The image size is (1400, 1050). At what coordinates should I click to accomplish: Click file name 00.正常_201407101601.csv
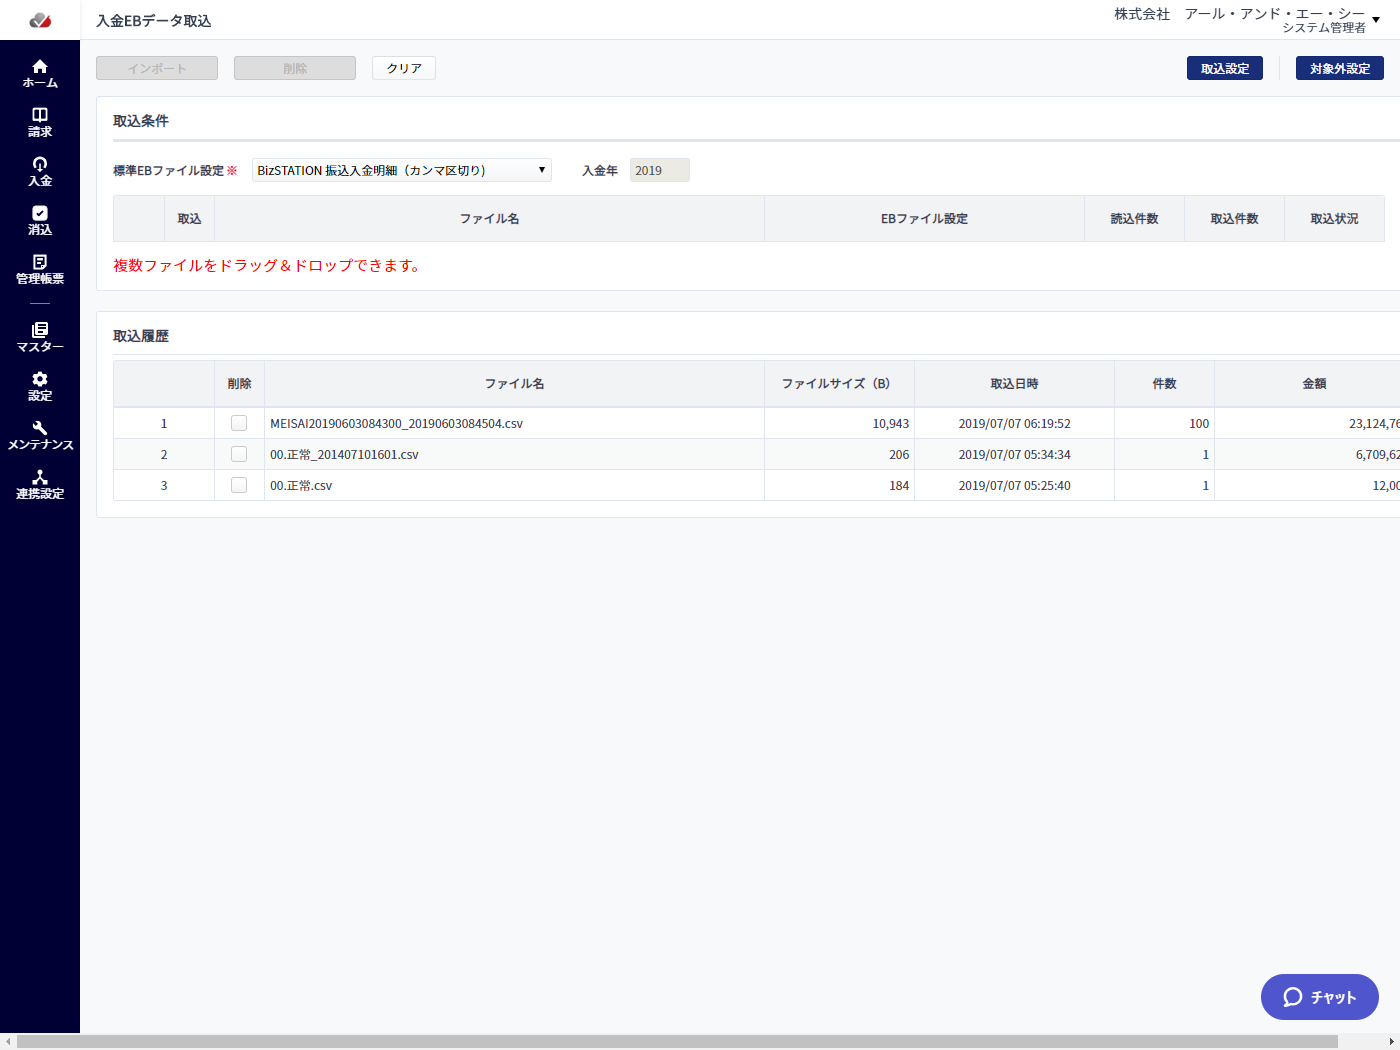[344, 454]
